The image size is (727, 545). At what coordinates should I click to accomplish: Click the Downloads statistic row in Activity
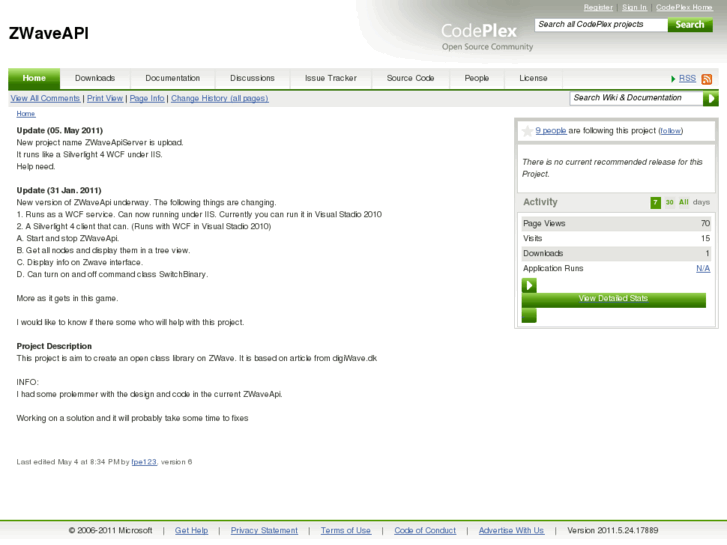click(x=616, y=254)
